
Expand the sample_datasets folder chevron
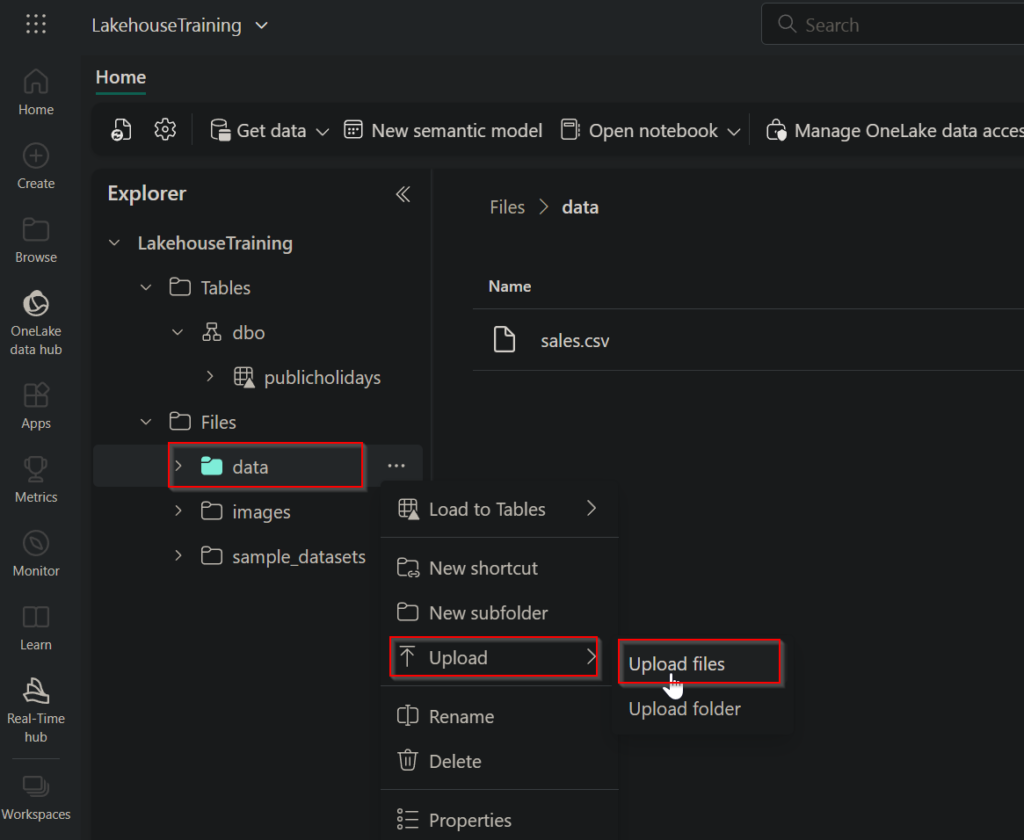coord(178,556)
